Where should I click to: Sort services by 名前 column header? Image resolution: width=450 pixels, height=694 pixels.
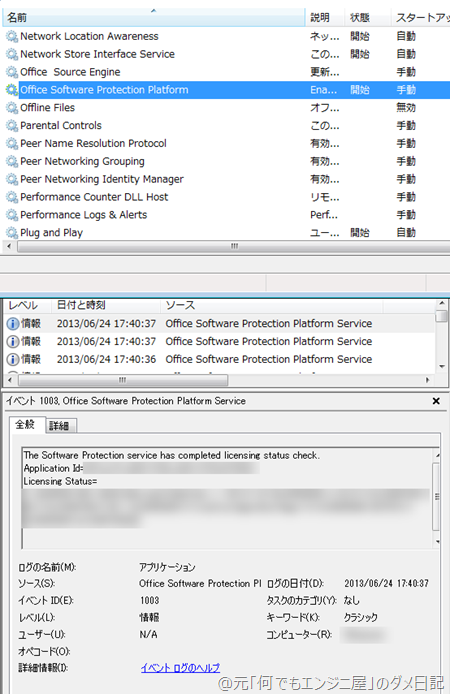point(154,17)
